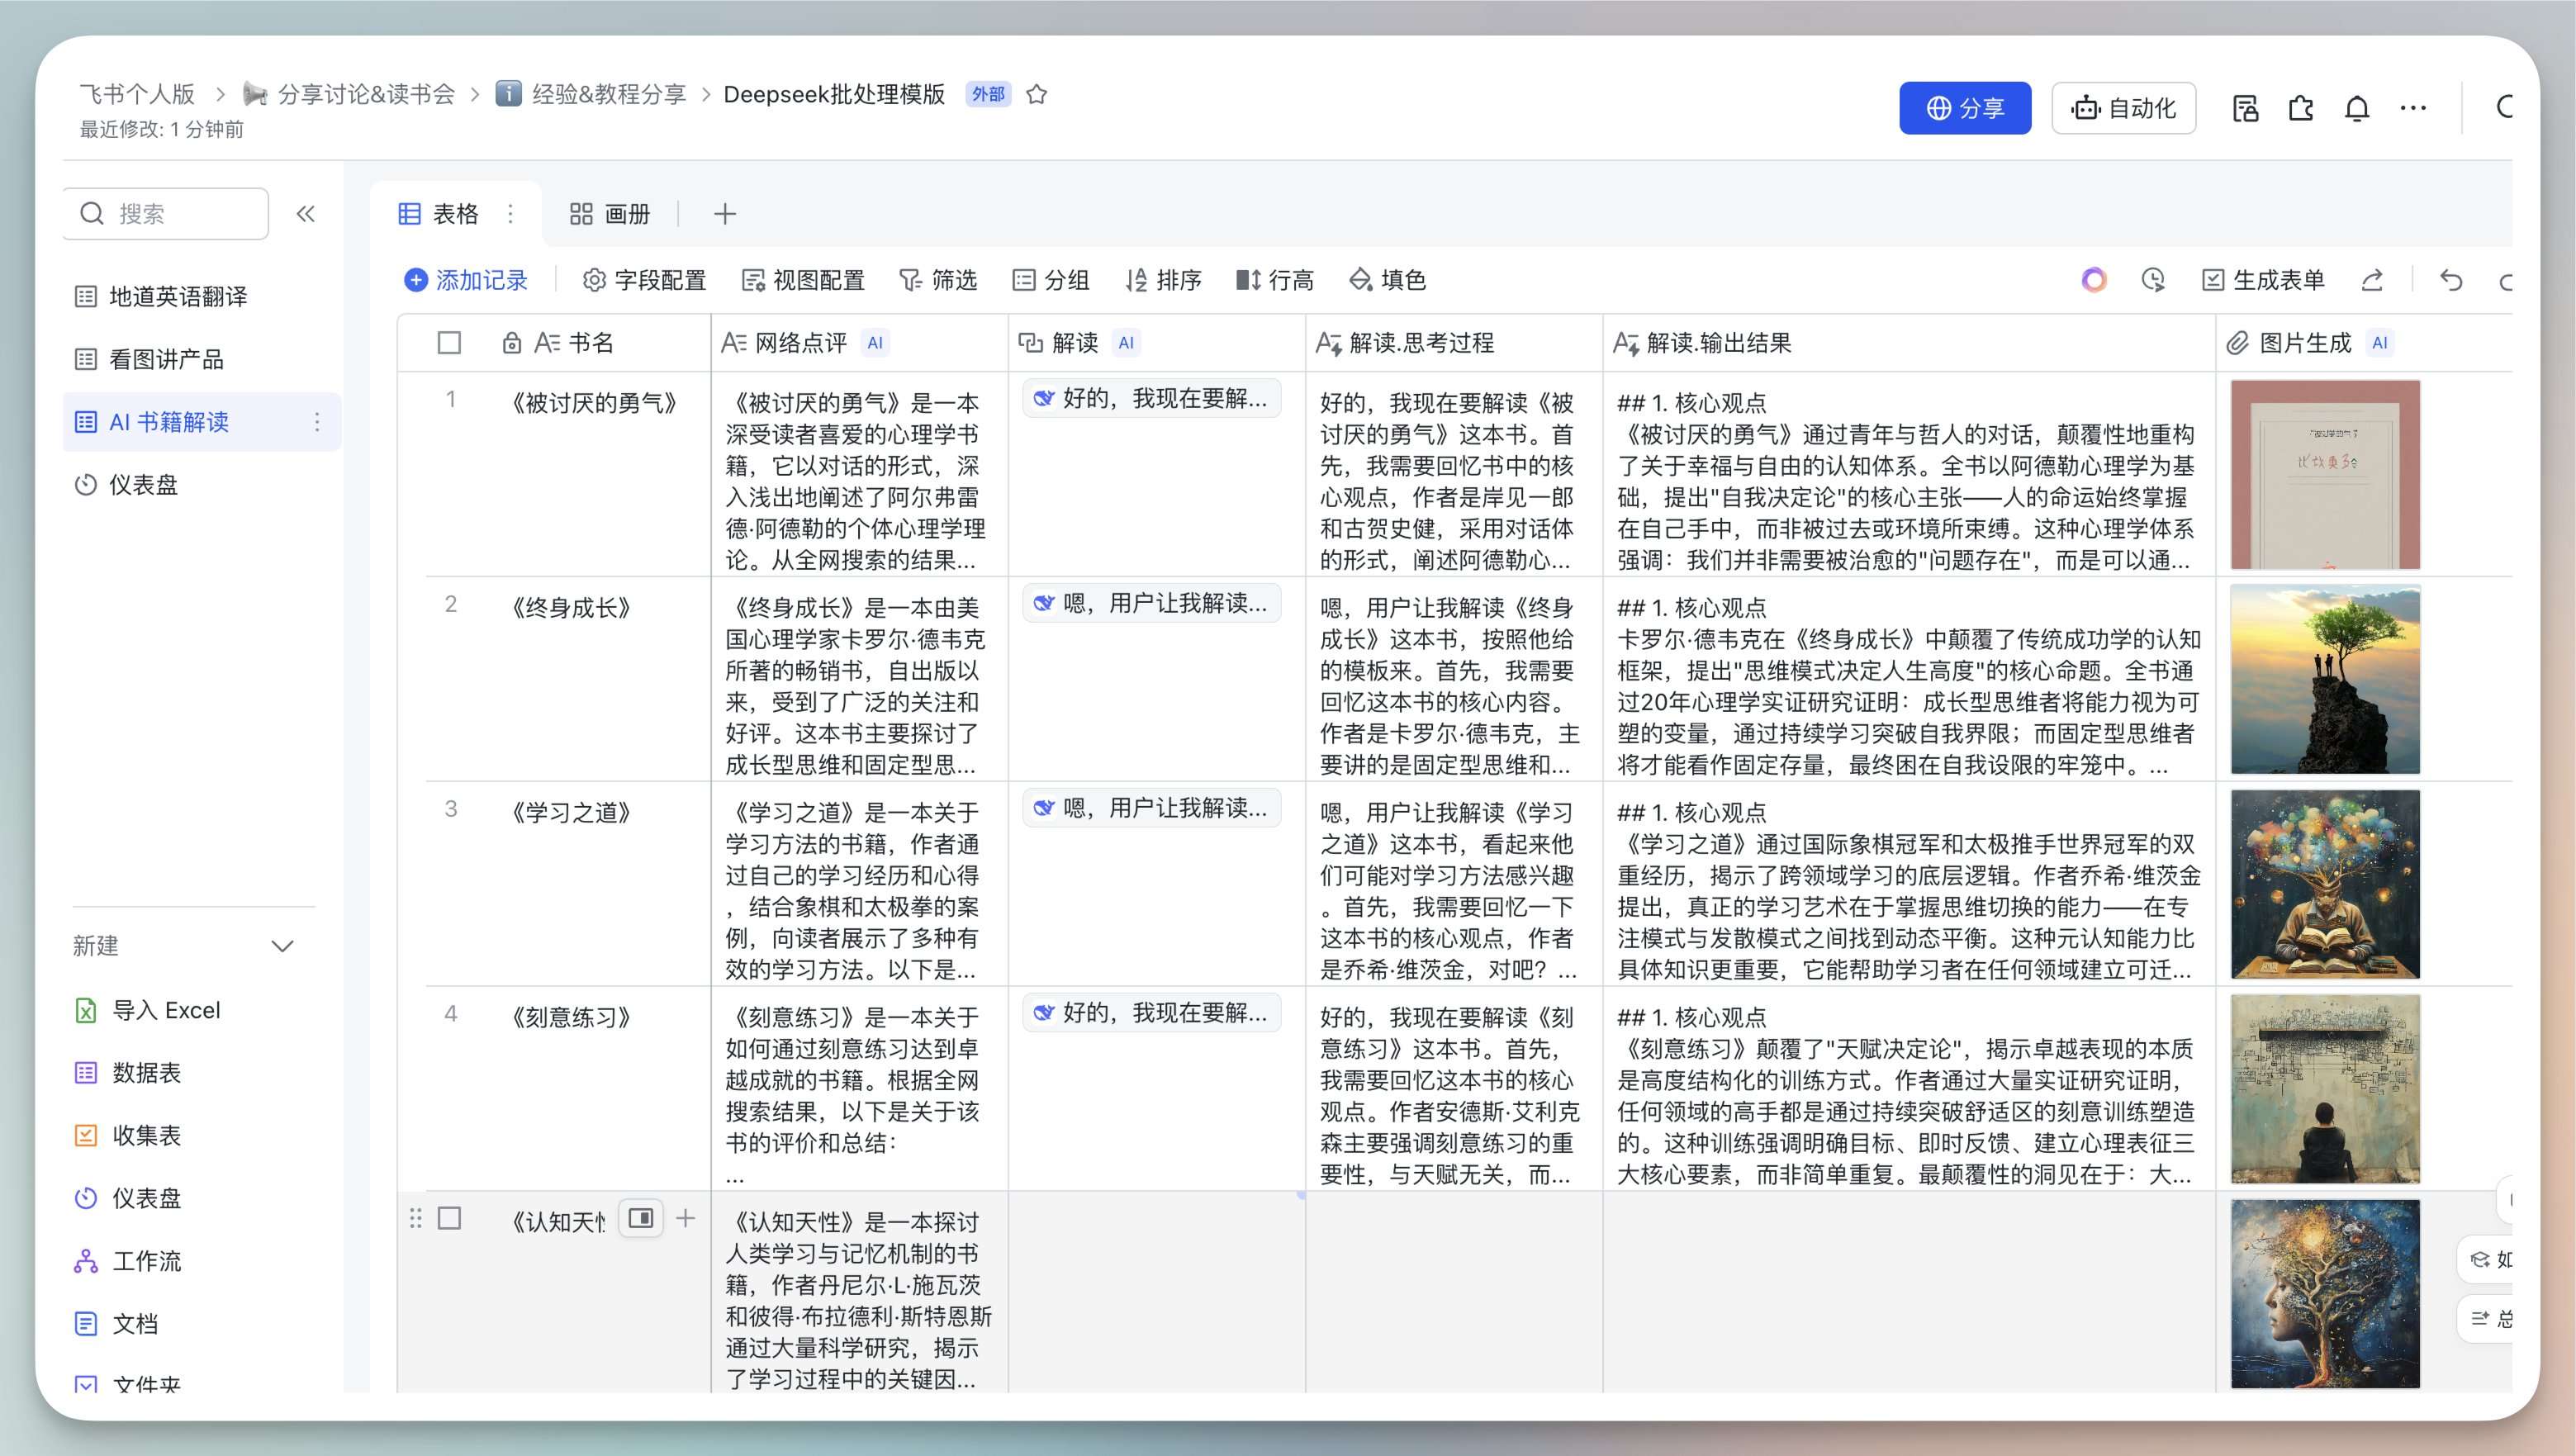
Task: Open the more options ellipsis in the top header
Action: (2413, 108)
